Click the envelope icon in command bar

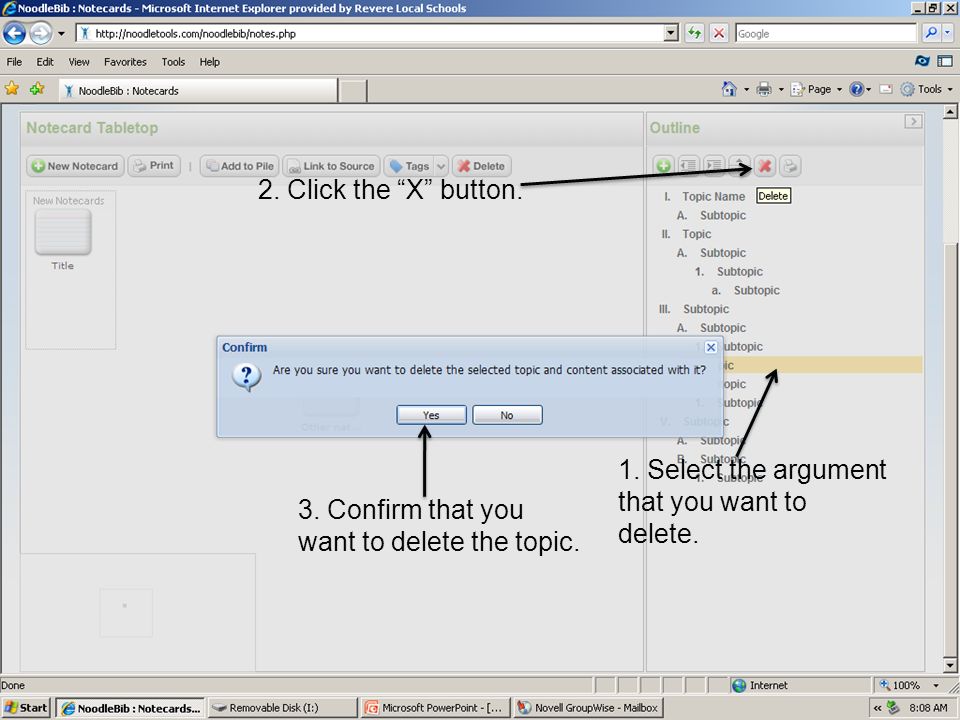pos(885,89)
